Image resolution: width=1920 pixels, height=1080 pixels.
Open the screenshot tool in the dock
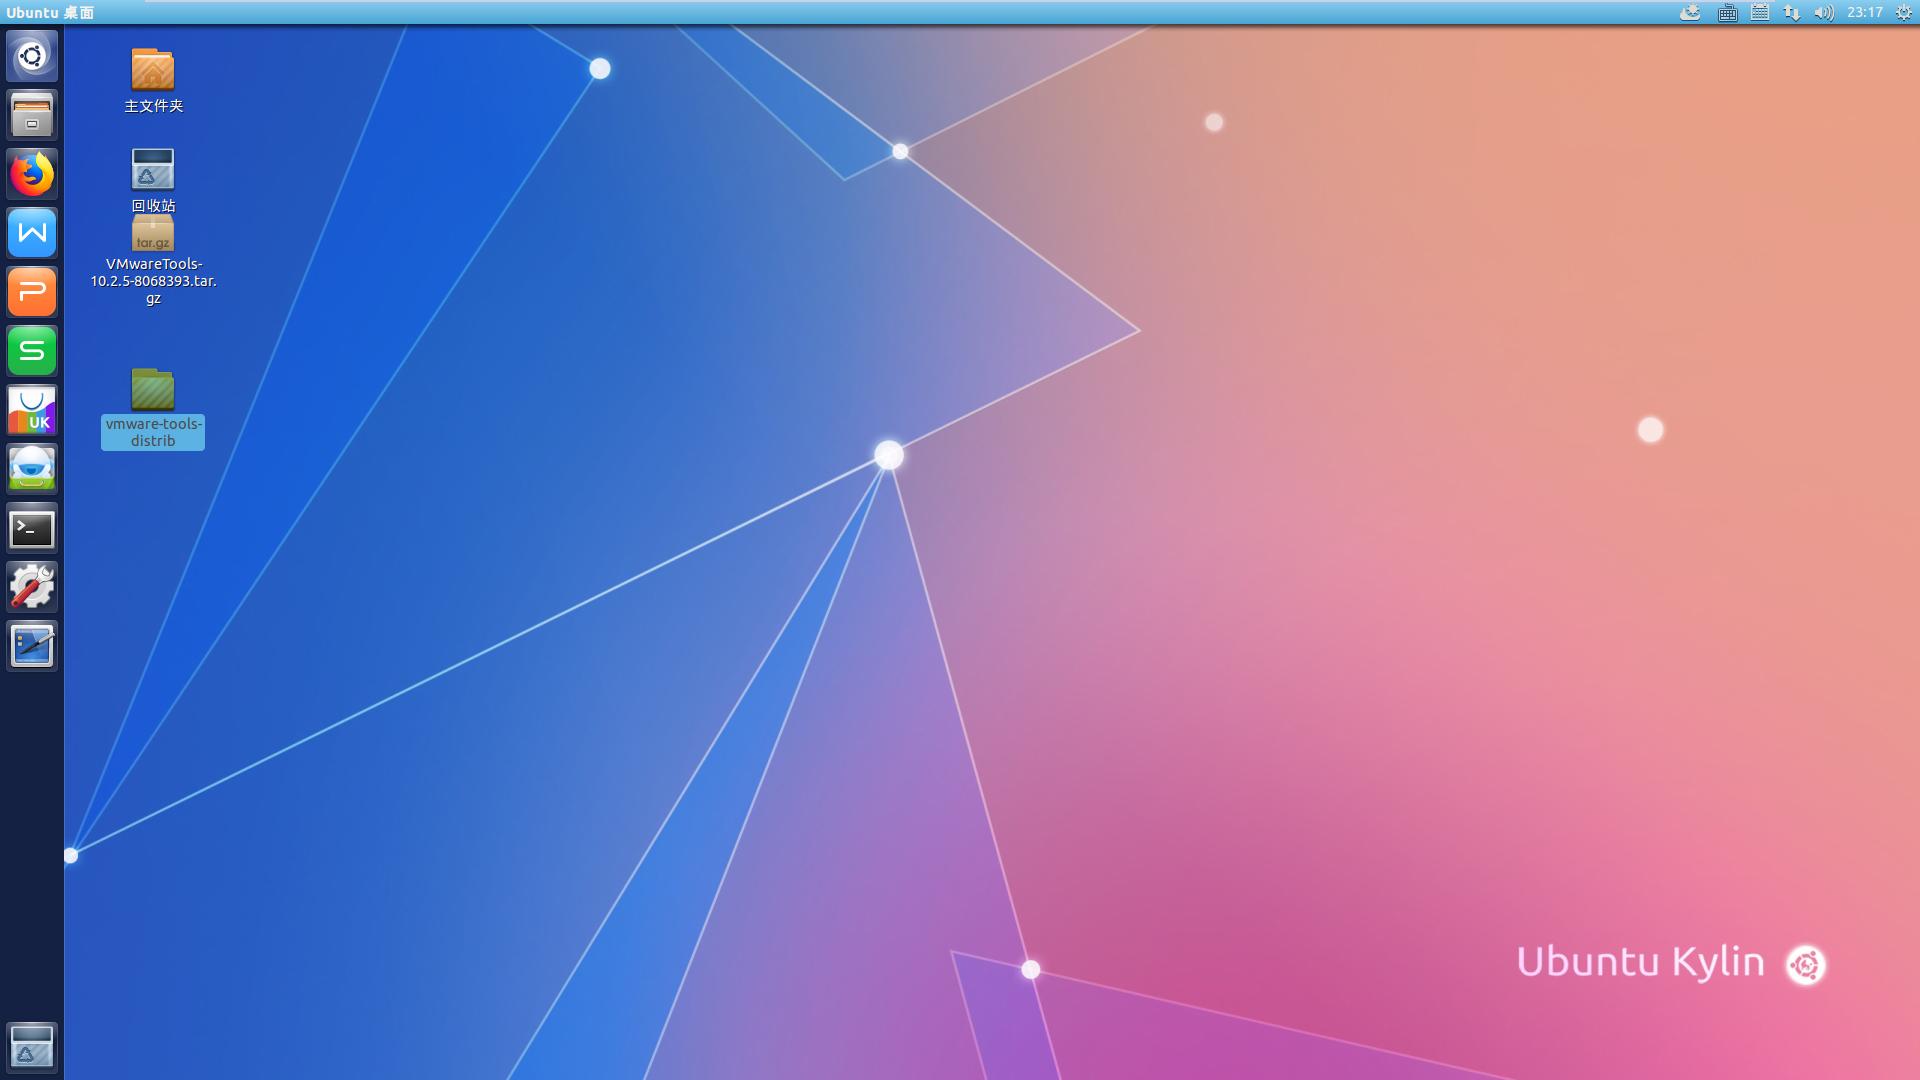32,646
